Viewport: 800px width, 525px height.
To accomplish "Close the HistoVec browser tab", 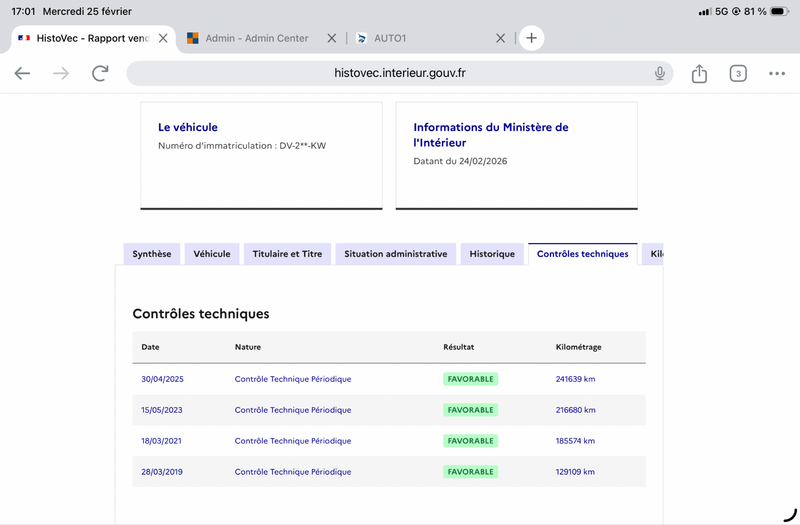I will 163,38.
